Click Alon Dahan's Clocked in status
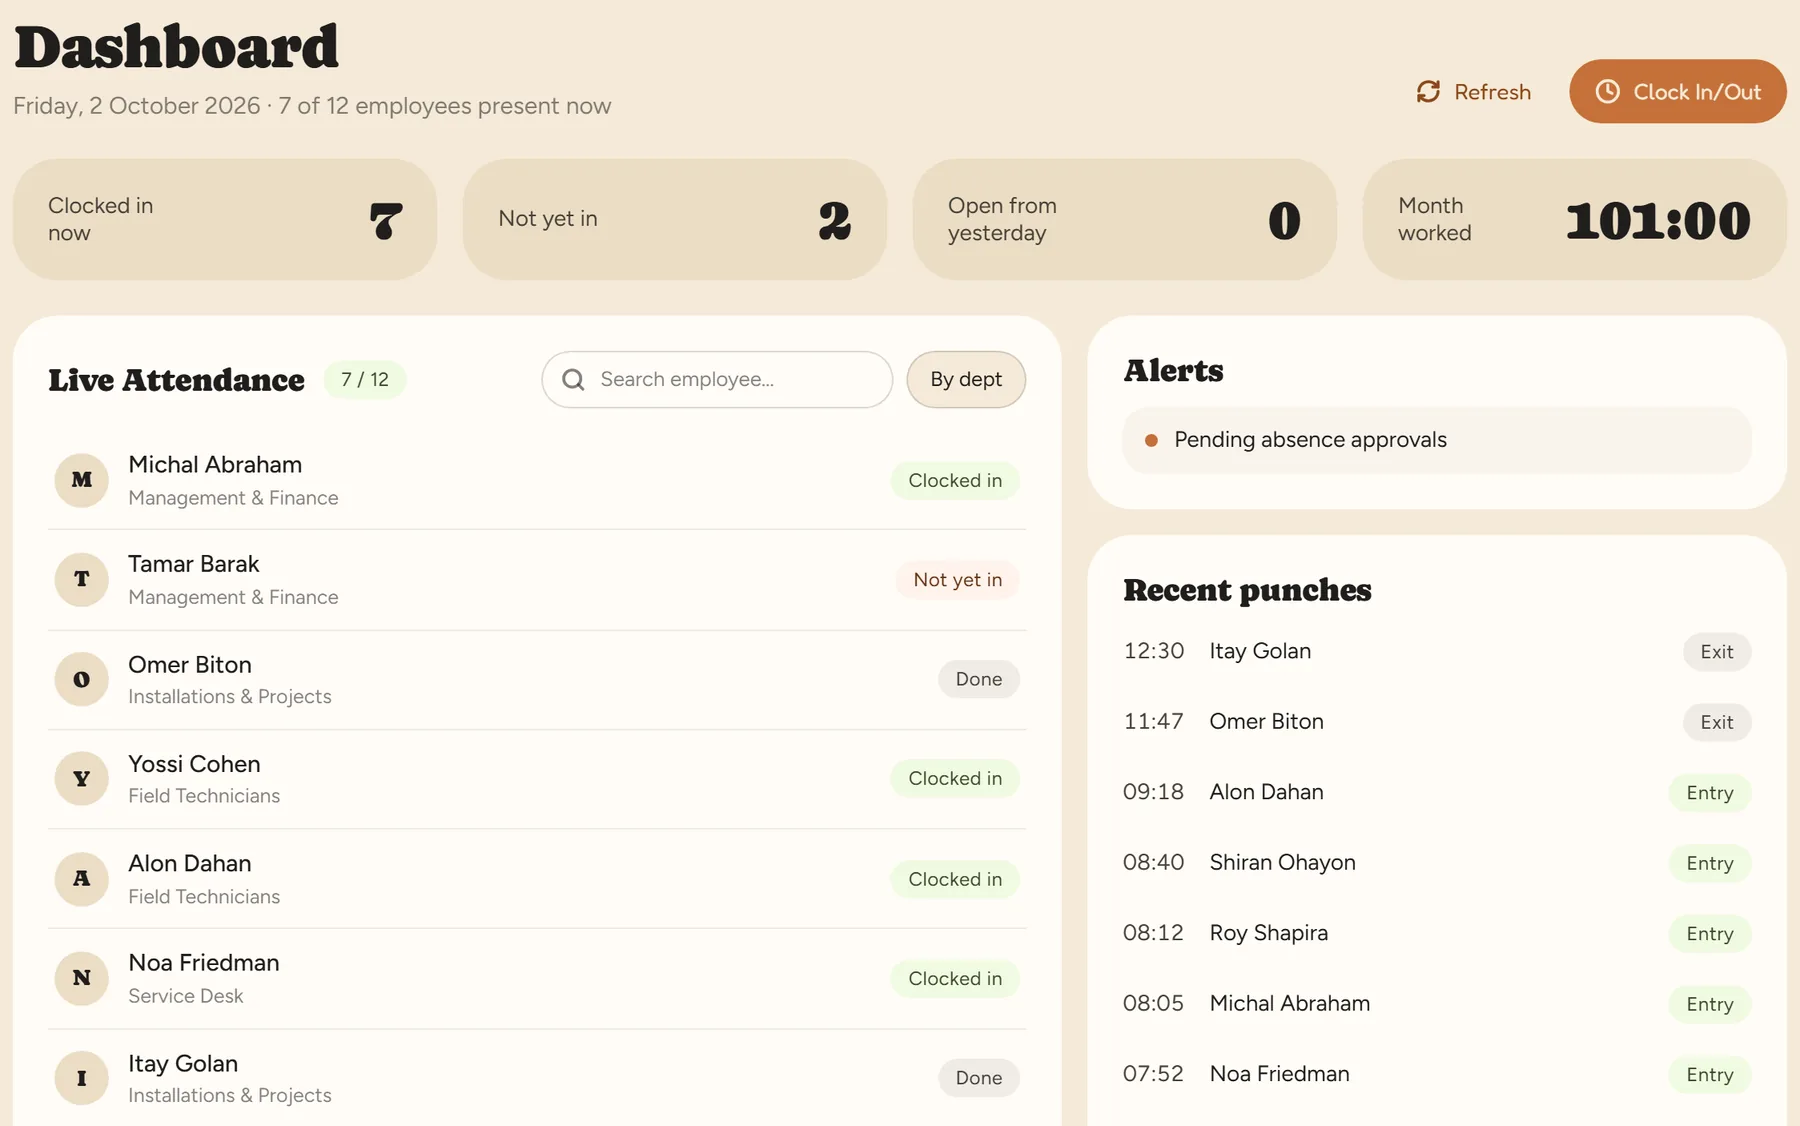Image resolution: width=1800 pixels, height=1126 pixels. [955, 879]
